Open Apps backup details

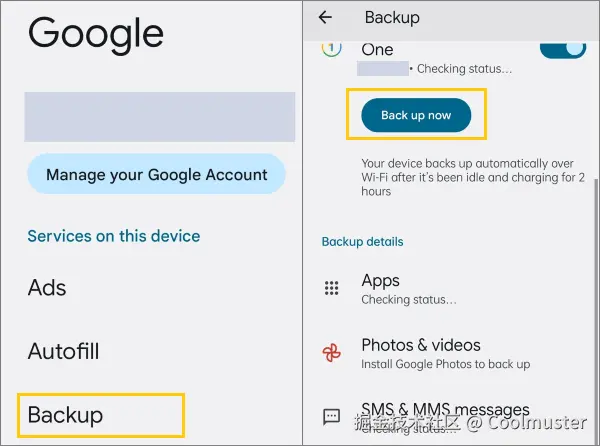pos(452,289)
